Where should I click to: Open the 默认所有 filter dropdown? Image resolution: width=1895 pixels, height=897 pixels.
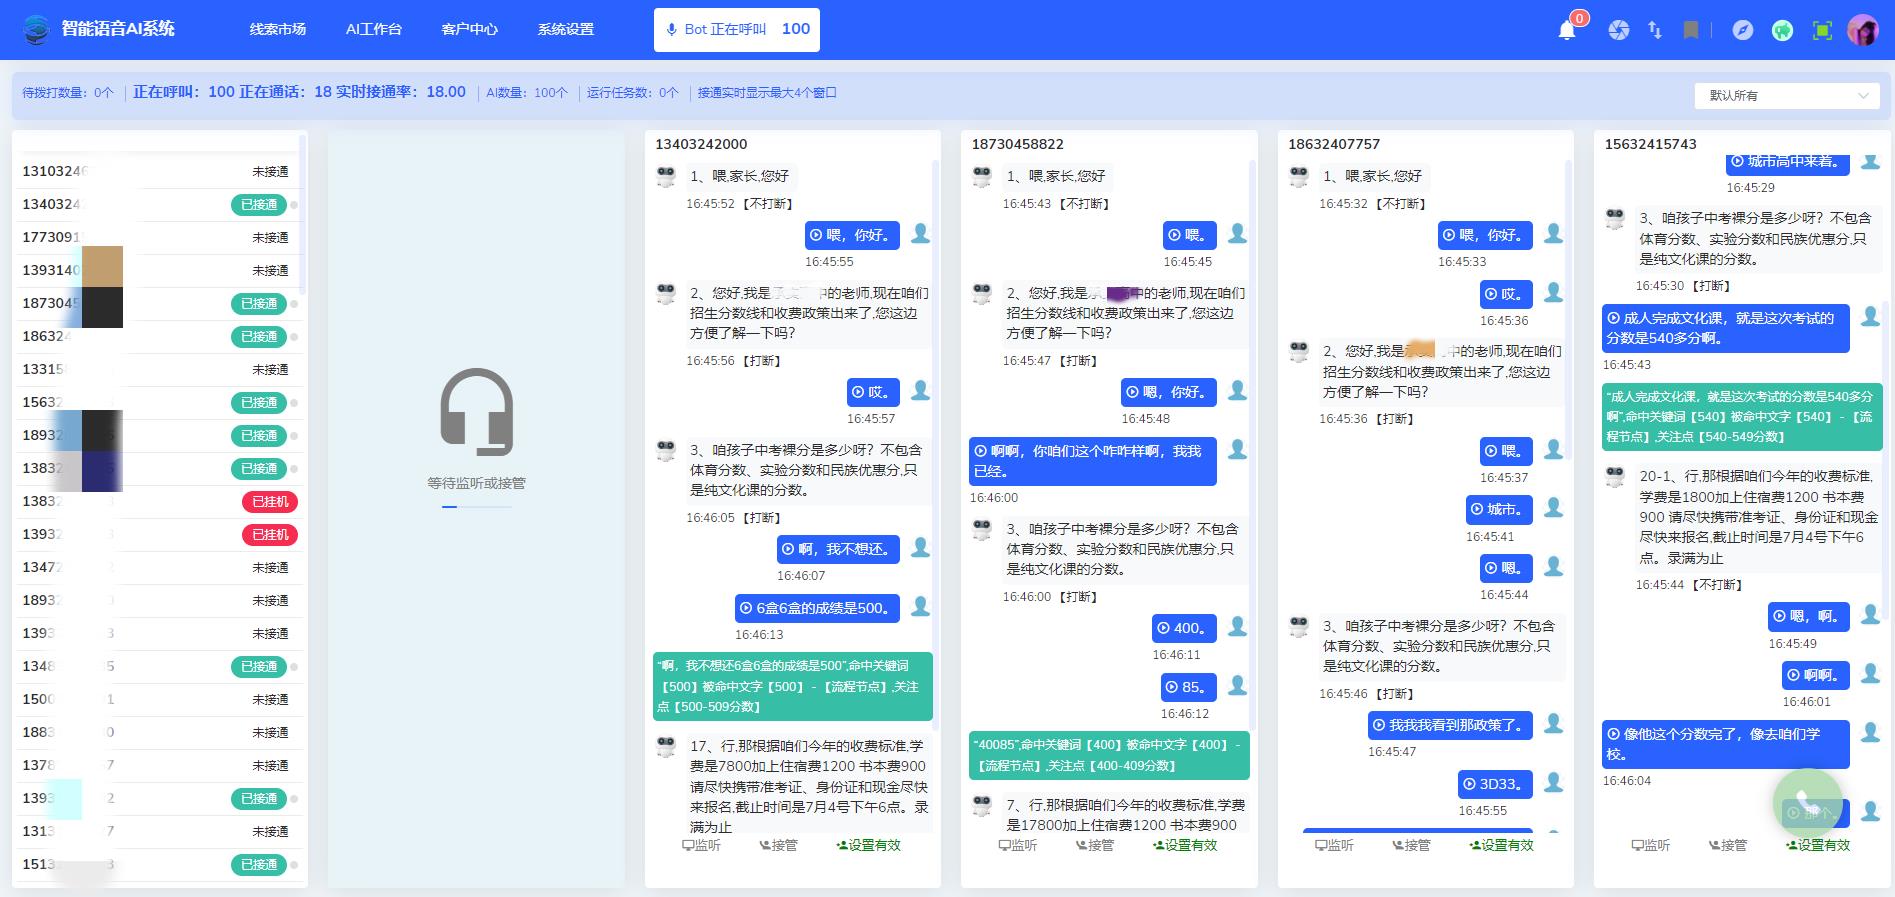[x=1787, y=96]
